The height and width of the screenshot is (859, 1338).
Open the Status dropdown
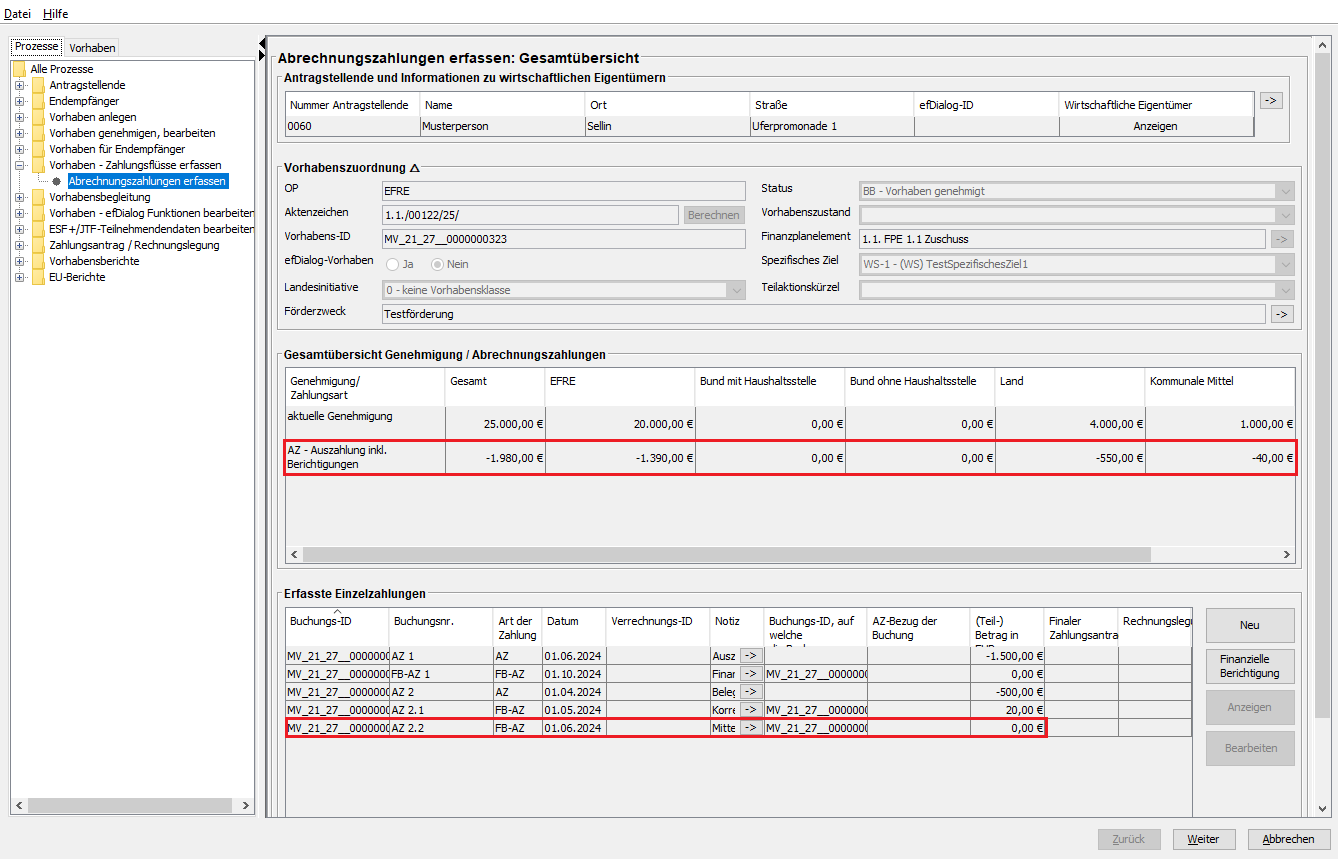[x=1284, y=191]
